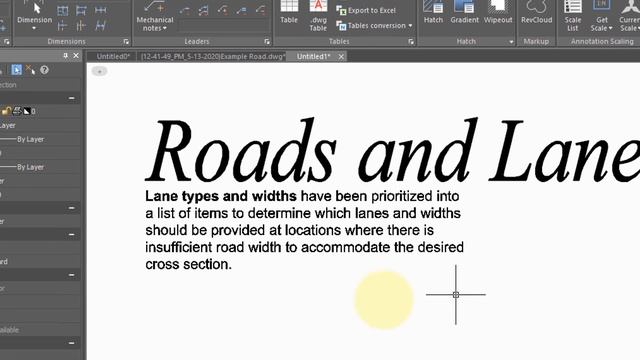Toggle the layer 0 plot printer icon

[17, 111]
